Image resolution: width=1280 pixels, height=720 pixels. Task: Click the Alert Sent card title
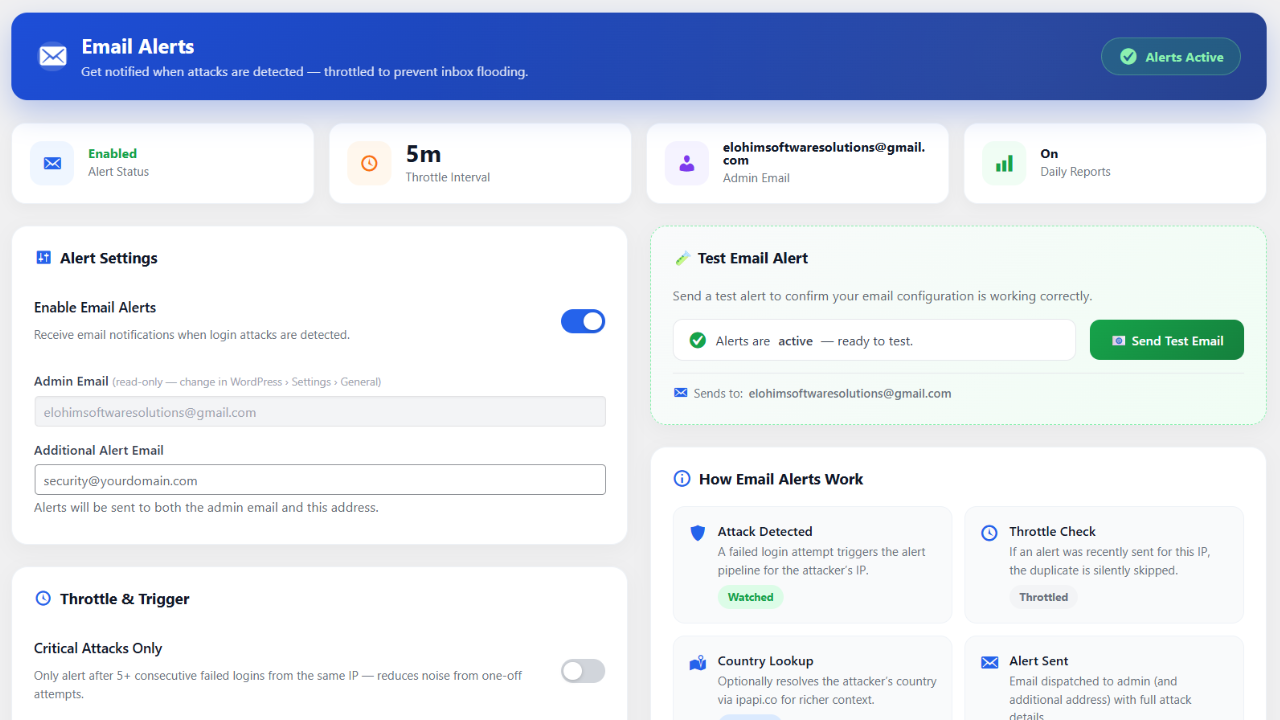(x=1039, y=661)
